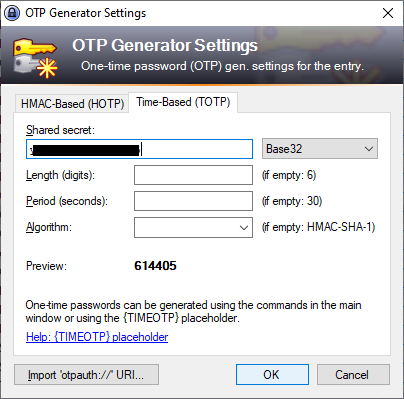Confirm settings with the OK button

[272, 375]
